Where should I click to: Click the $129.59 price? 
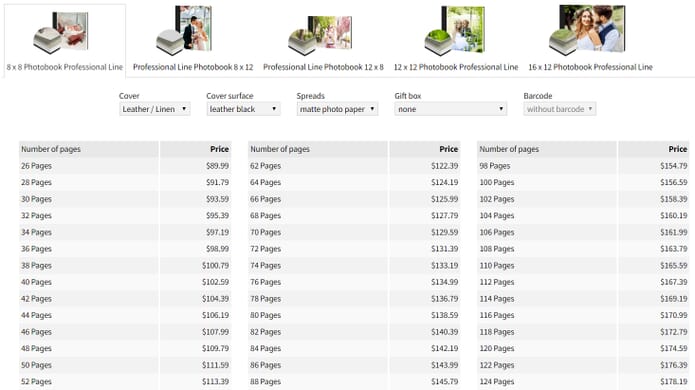click(x=445, y=232)
